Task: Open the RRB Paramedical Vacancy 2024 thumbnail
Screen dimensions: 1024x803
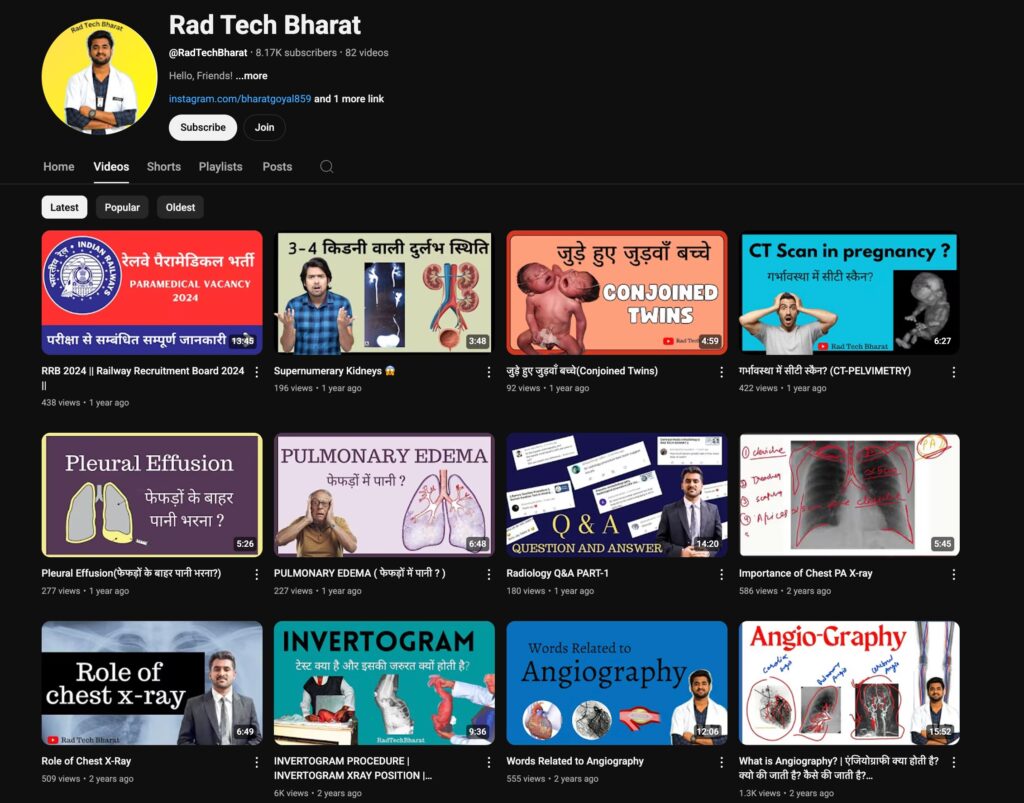Action: coord(152,292)
